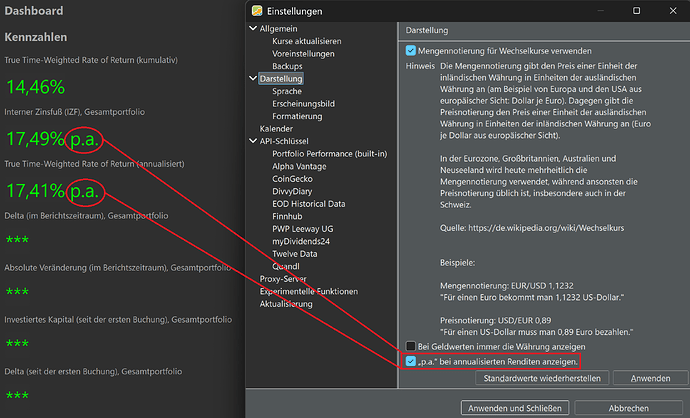
Task: Open the Kalender settings entry
Action: pos(276,129)
